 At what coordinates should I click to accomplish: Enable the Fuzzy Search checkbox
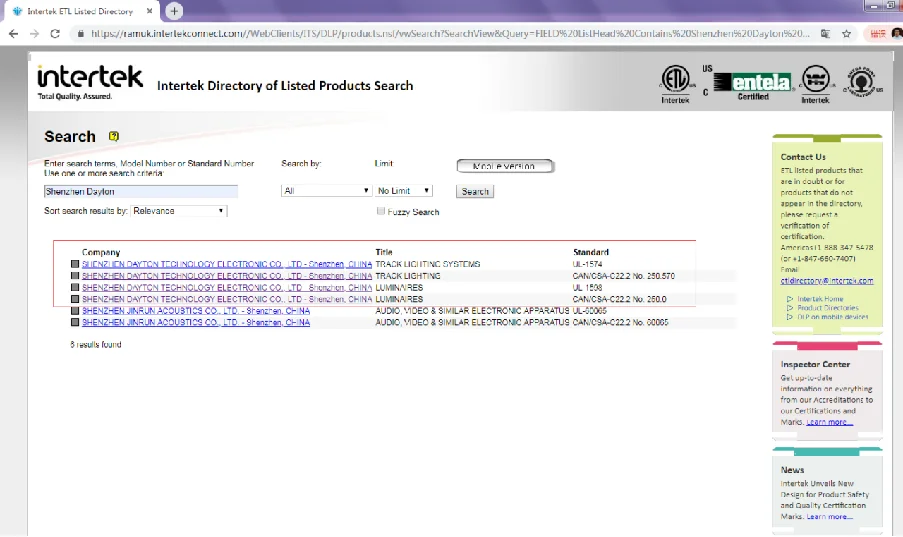[x=381, y=211]
